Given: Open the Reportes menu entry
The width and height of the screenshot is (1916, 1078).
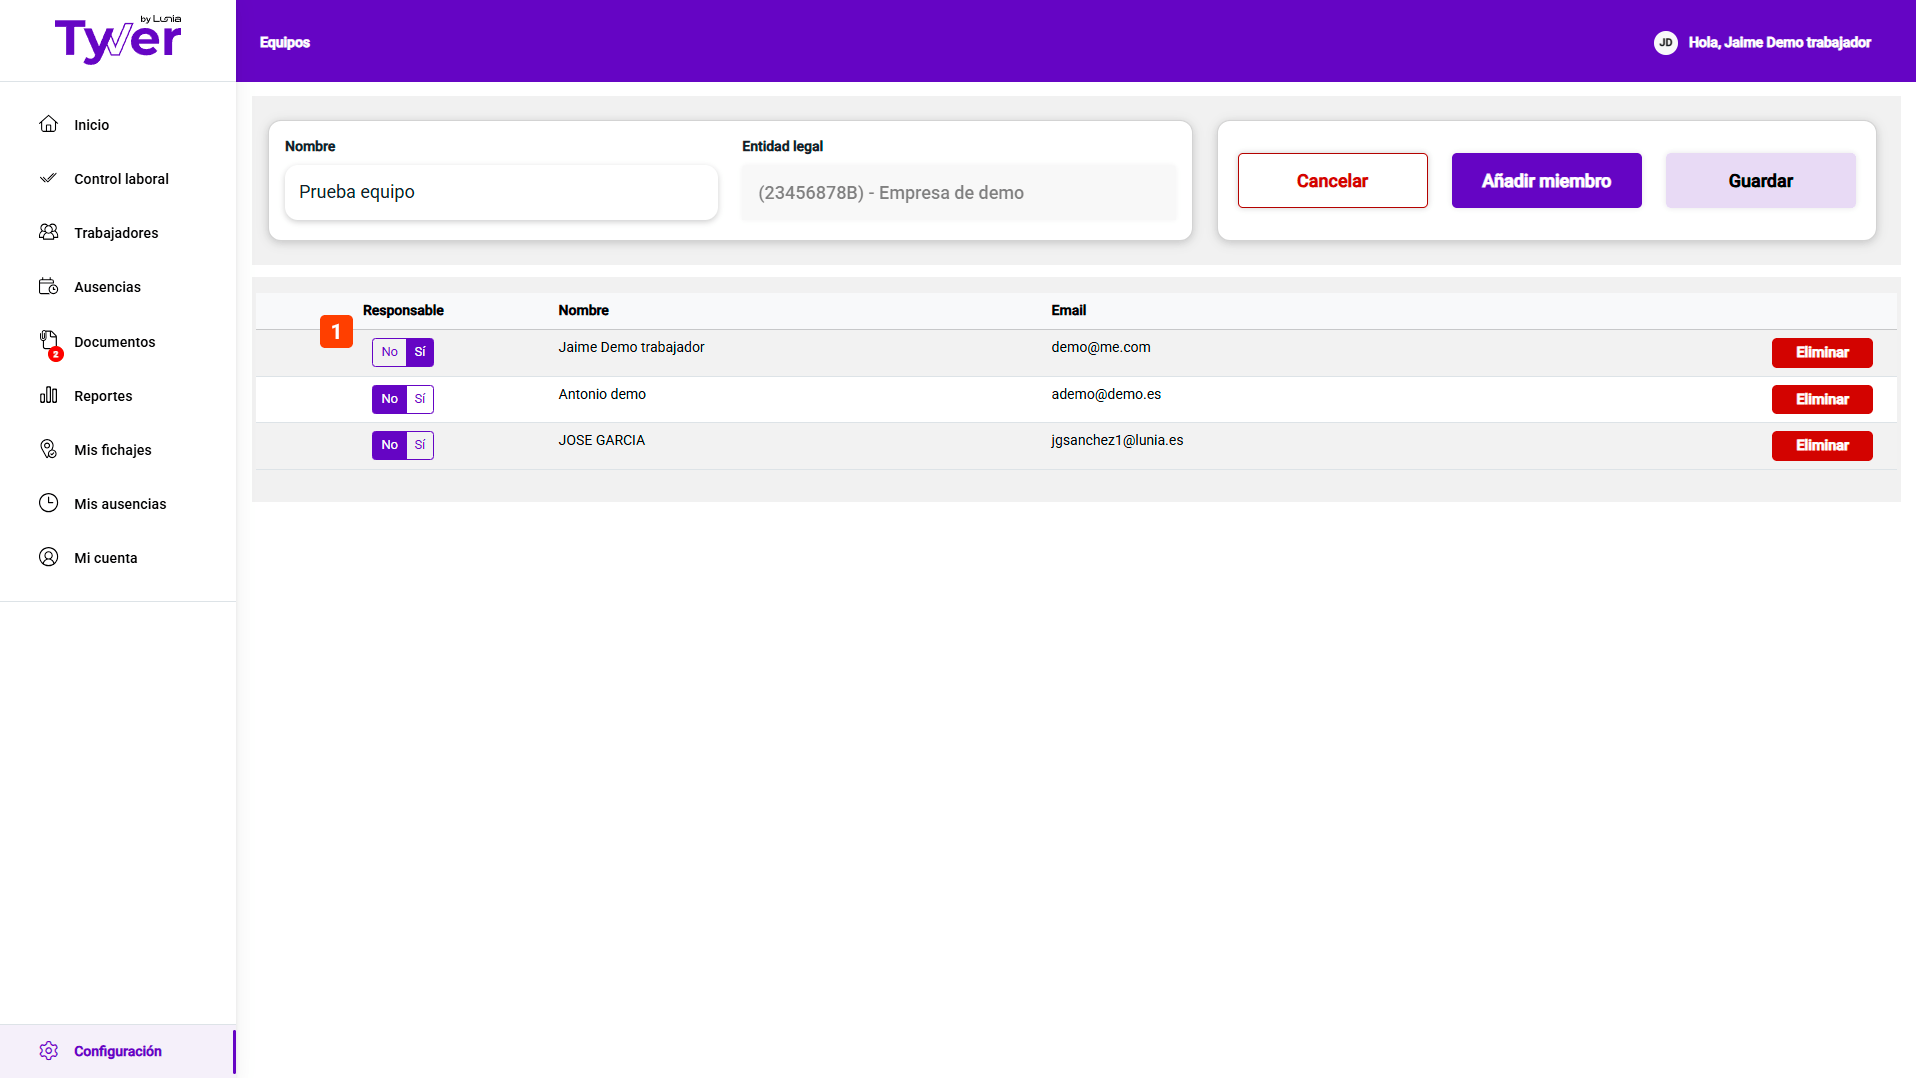Looking at the screenshot, I should pos(103,396).
